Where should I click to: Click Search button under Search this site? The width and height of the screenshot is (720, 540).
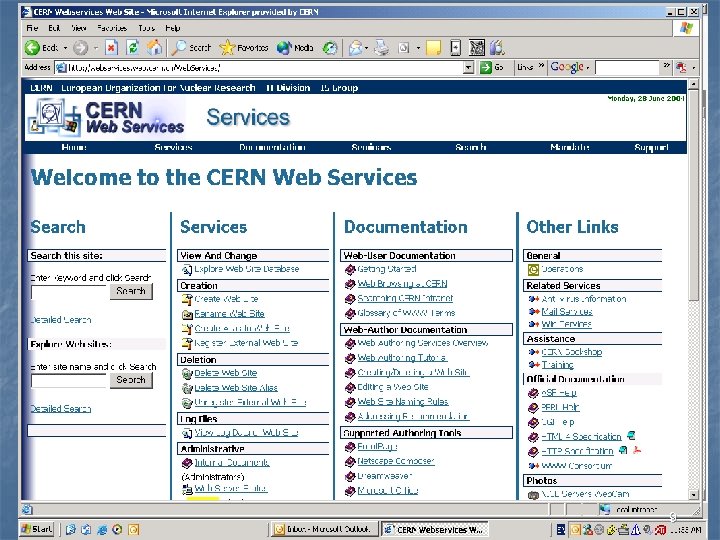click(x=131, y=291)
